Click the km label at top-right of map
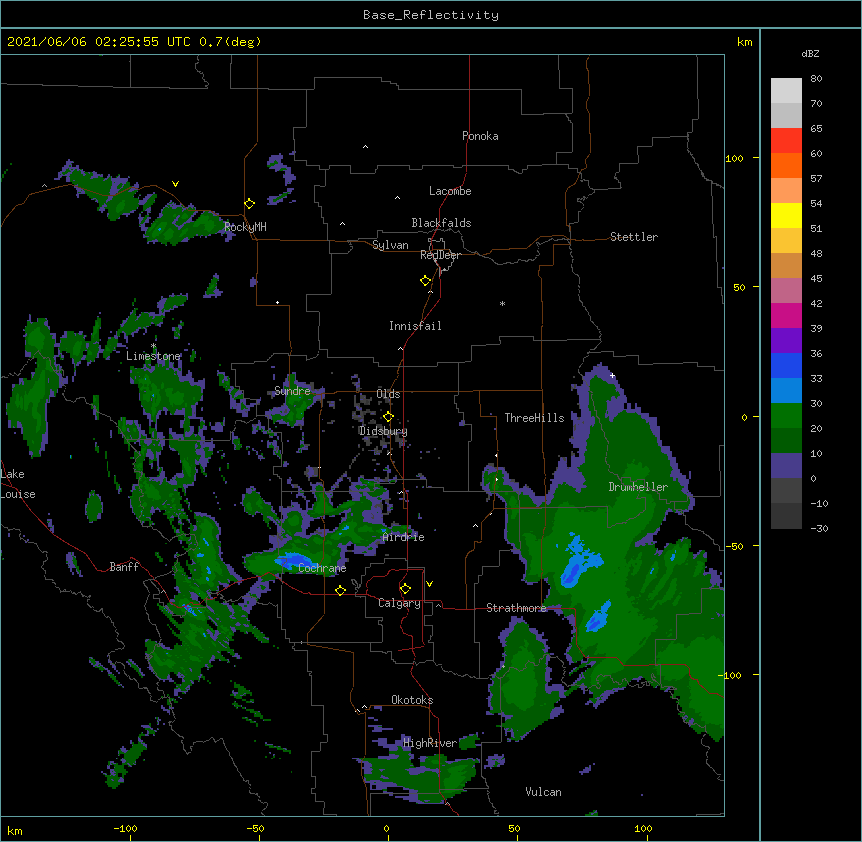The width and height of the screenshot is (862, 842). click(x=744, y=42)
